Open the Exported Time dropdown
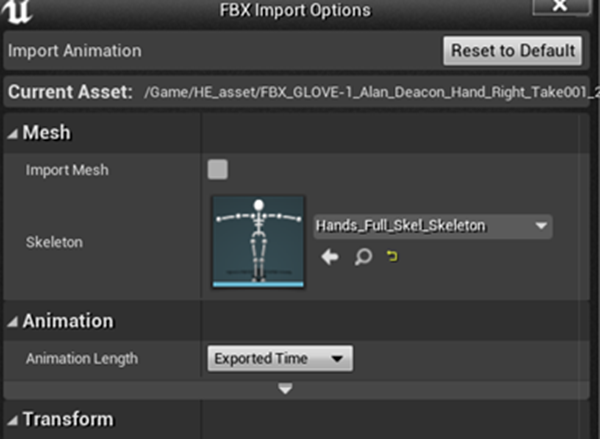 [x=280, y=359]
